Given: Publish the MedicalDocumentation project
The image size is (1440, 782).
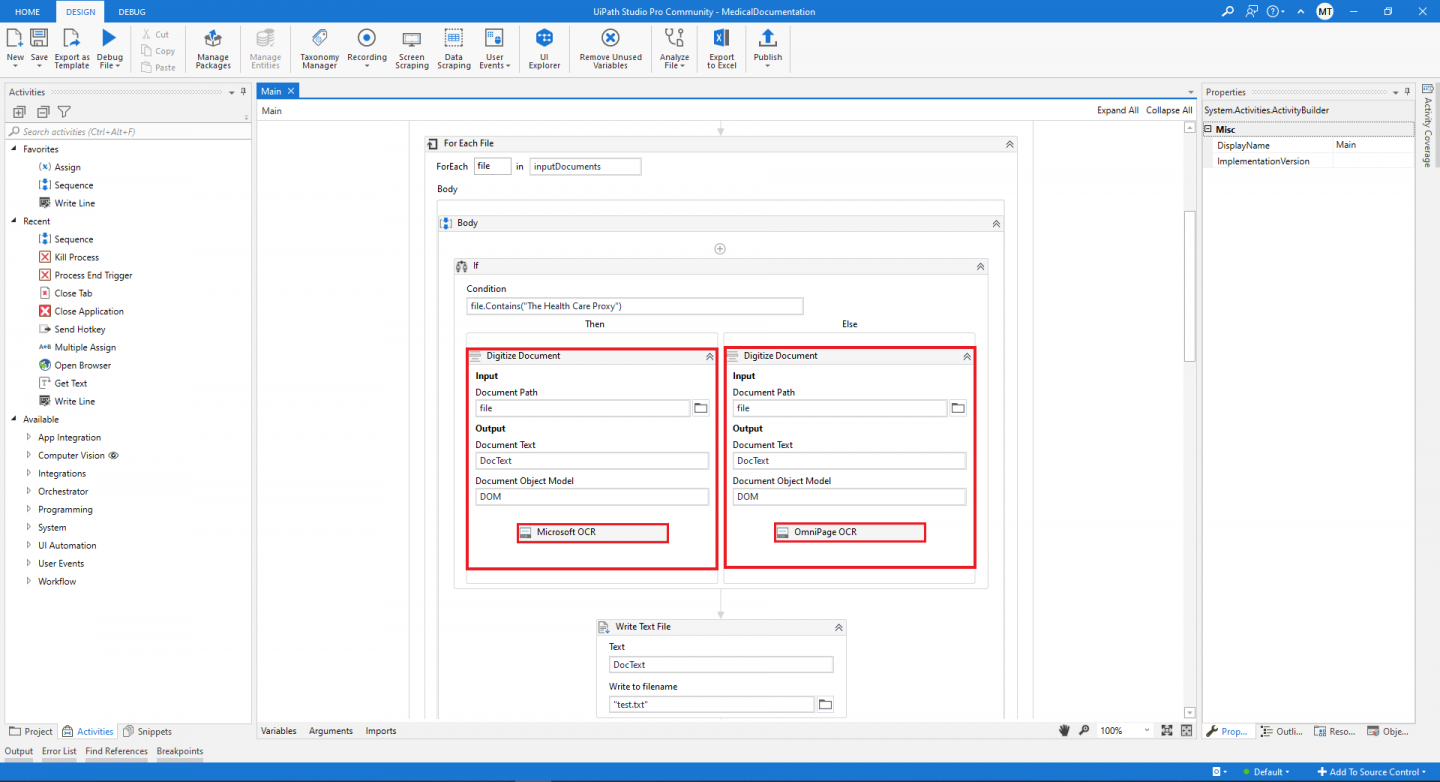Looking at the screenshot, I should point(767,48).
